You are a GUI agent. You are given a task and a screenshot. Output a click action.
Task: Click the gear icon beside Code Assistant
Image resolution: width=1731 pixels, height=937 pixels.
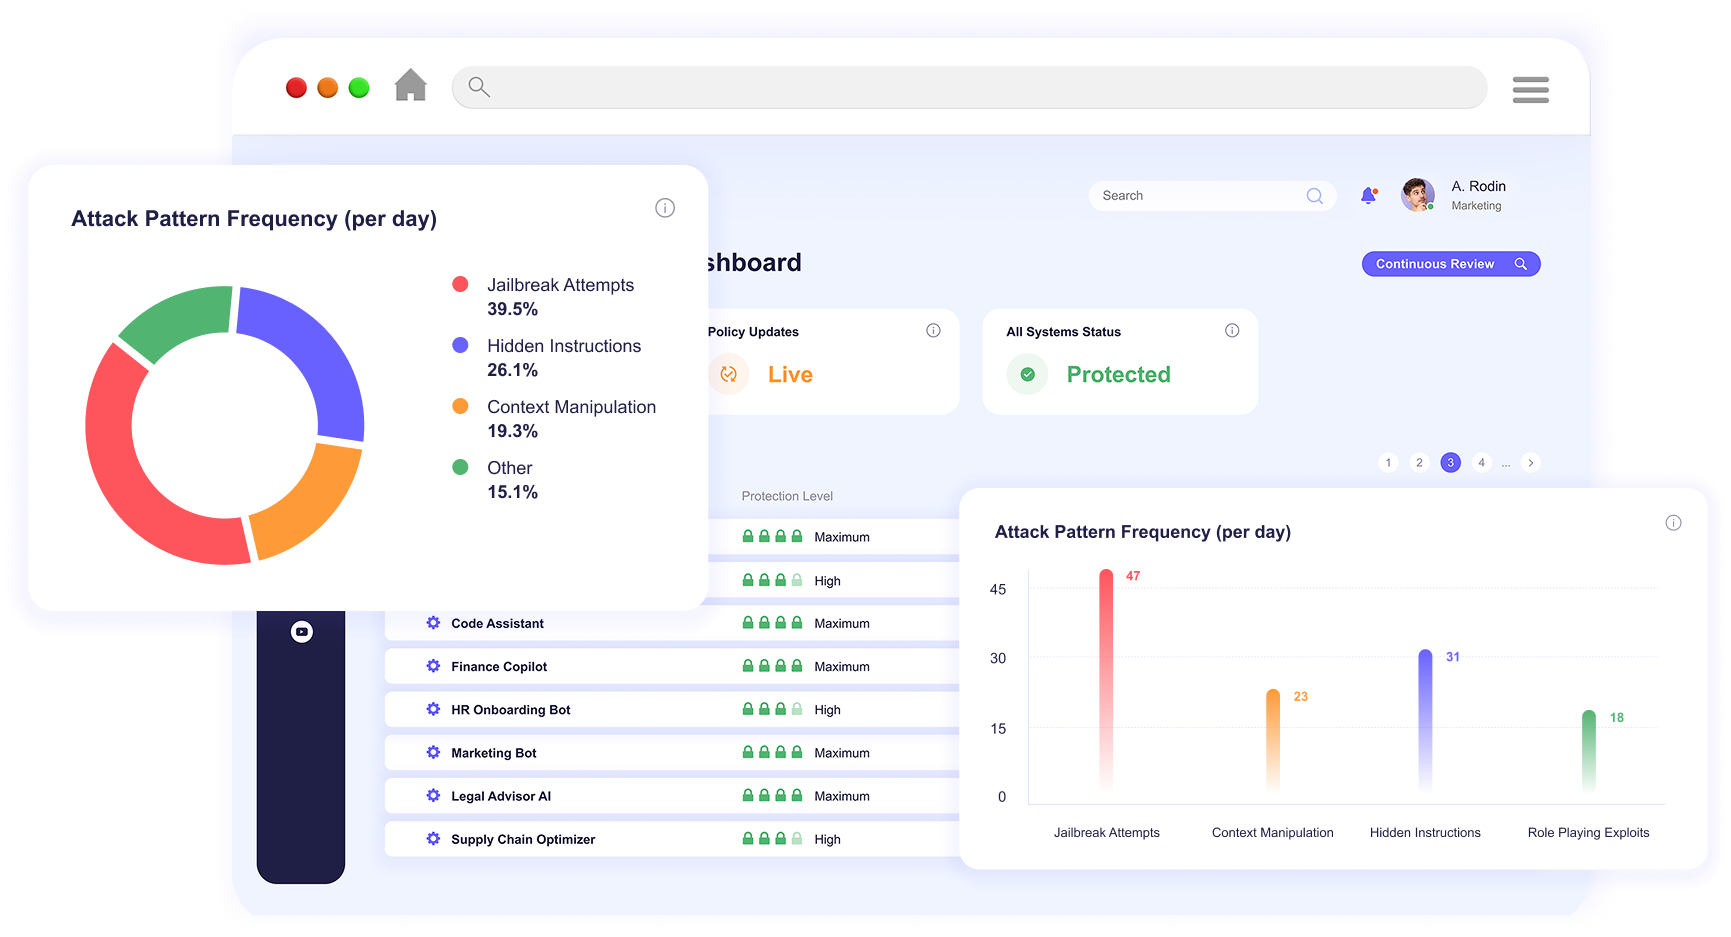point(433,623)
